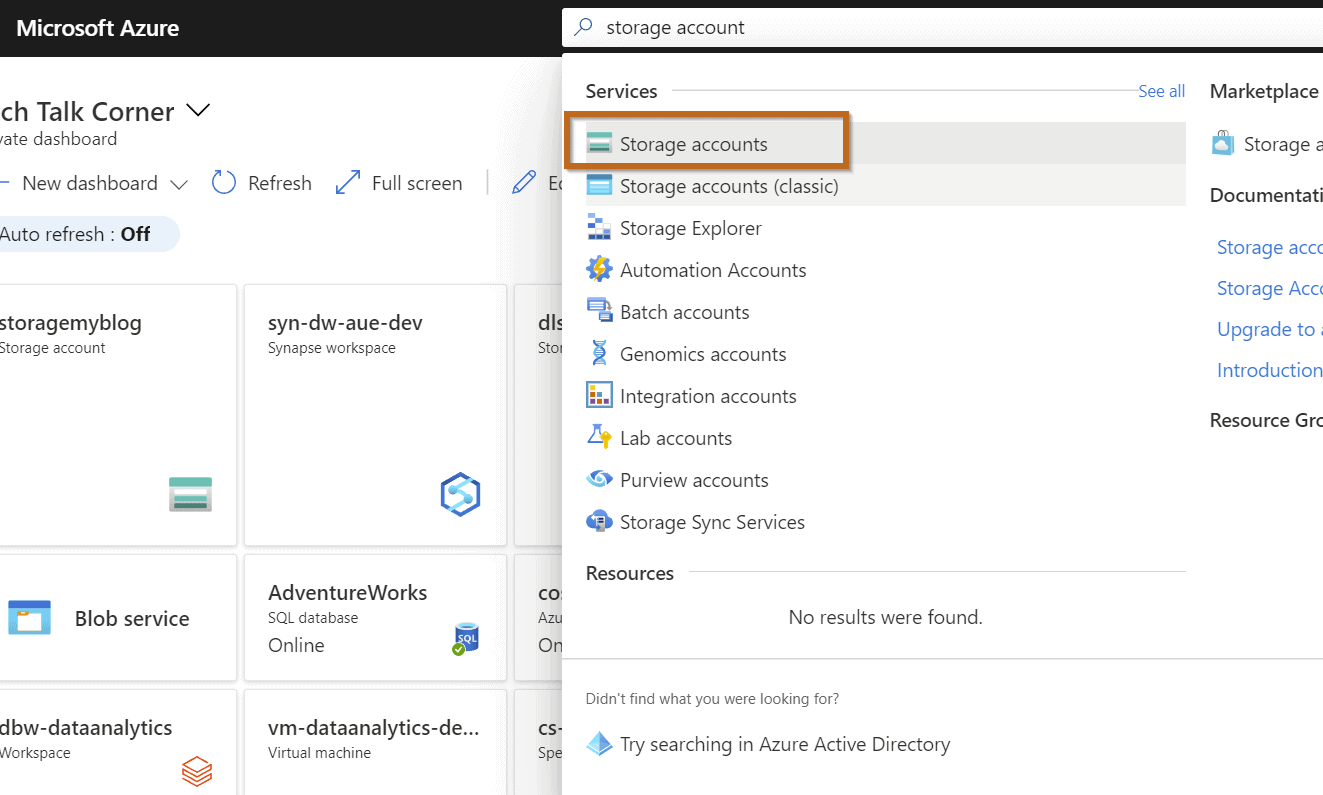Open the vm-dataanalytics-de... tile
The width and height of the screenshot is (1323, 795).
374,742
